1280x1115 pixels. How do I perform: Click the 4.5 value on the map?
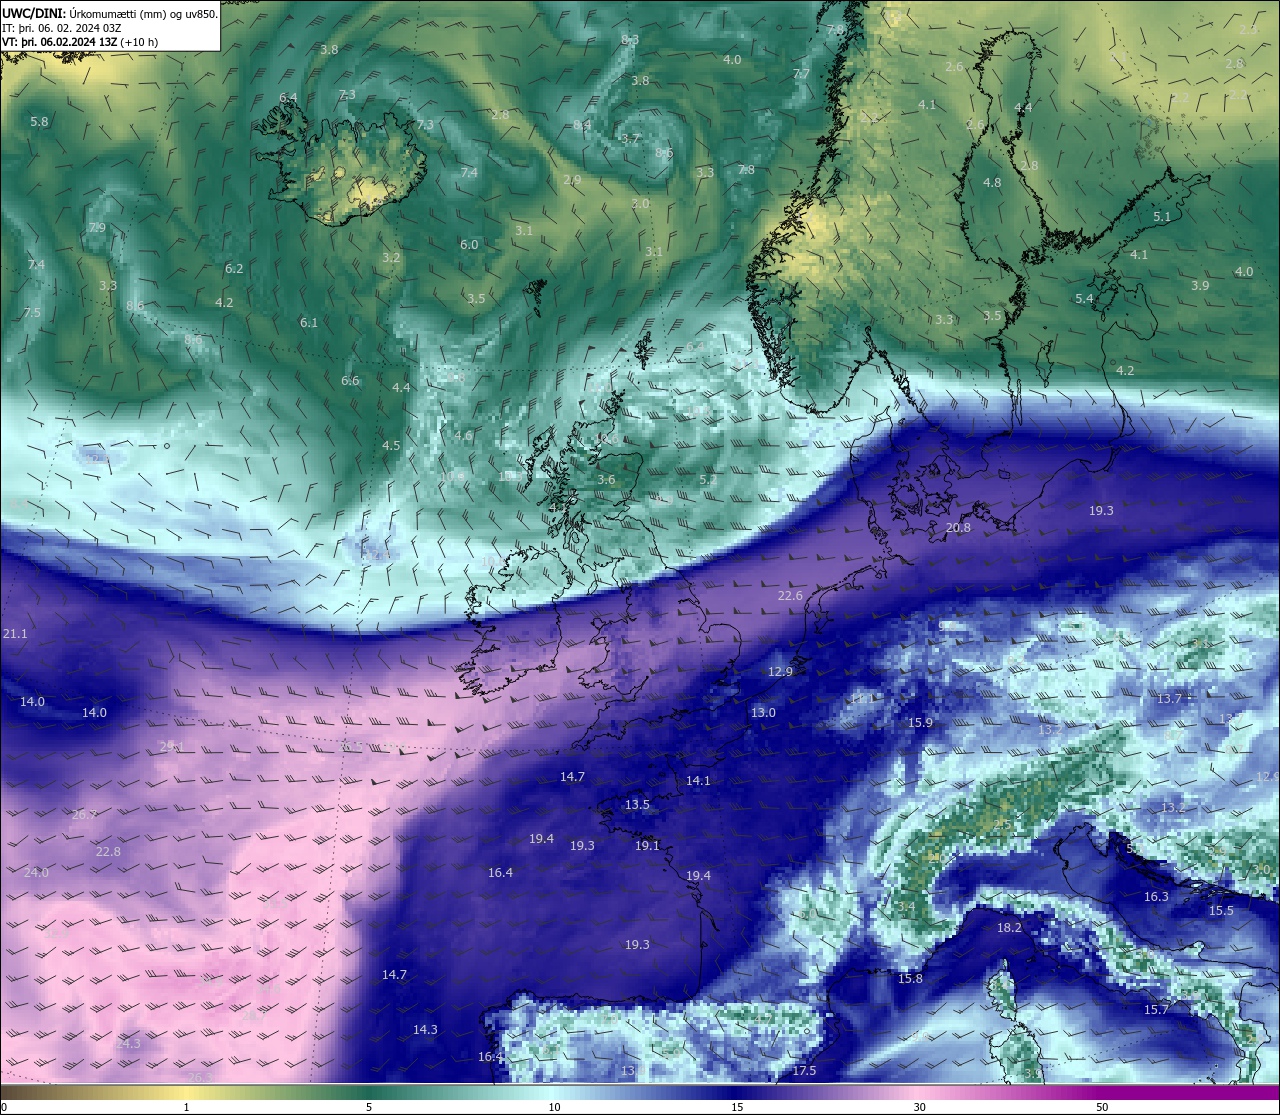tap(391, 445)
